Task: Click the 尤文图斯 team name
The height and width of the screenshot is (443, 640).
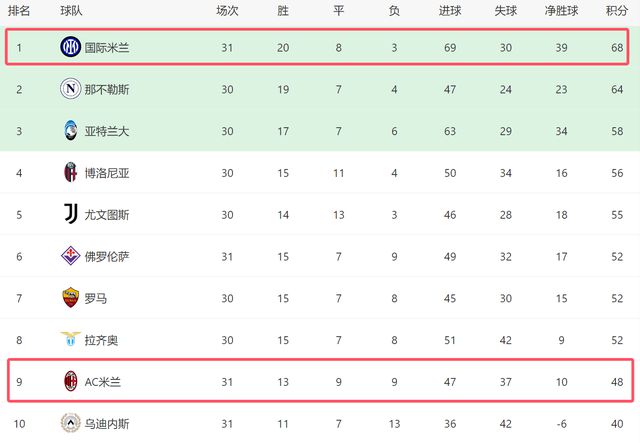Action: (x=107, y=215)
